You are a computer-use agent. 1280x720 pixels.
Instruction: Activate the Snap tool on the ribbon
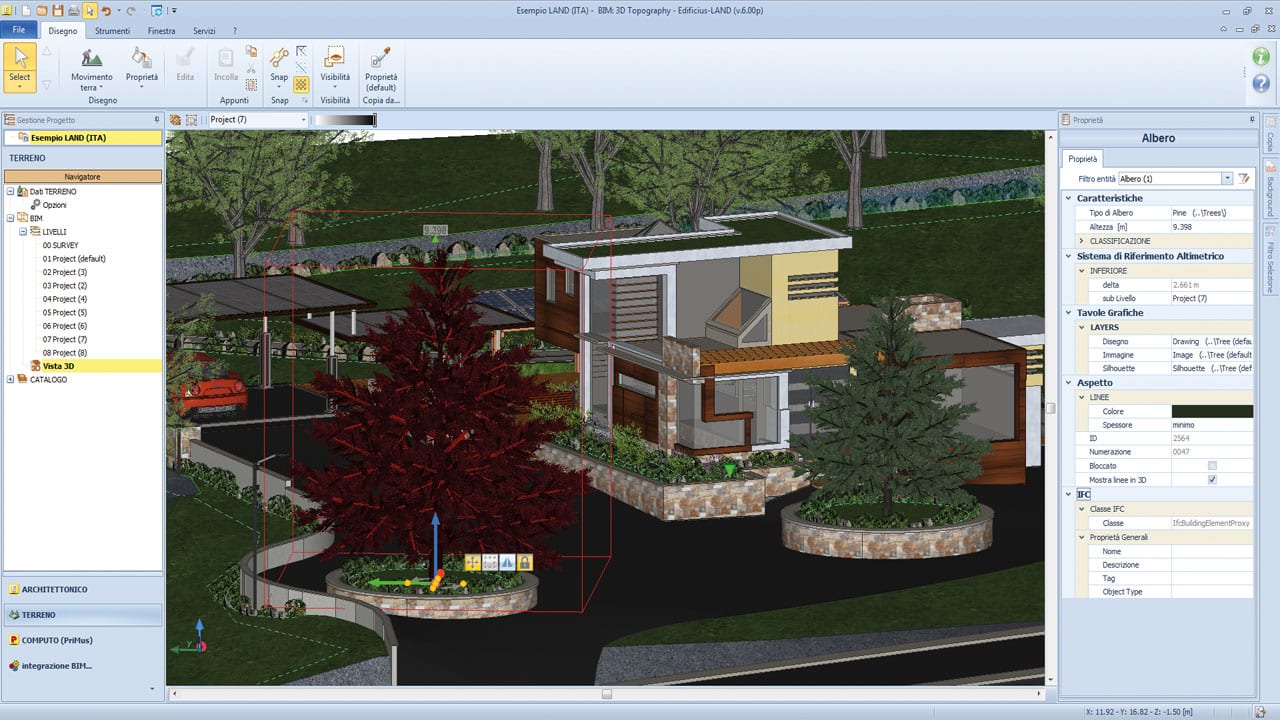[279, 62]
